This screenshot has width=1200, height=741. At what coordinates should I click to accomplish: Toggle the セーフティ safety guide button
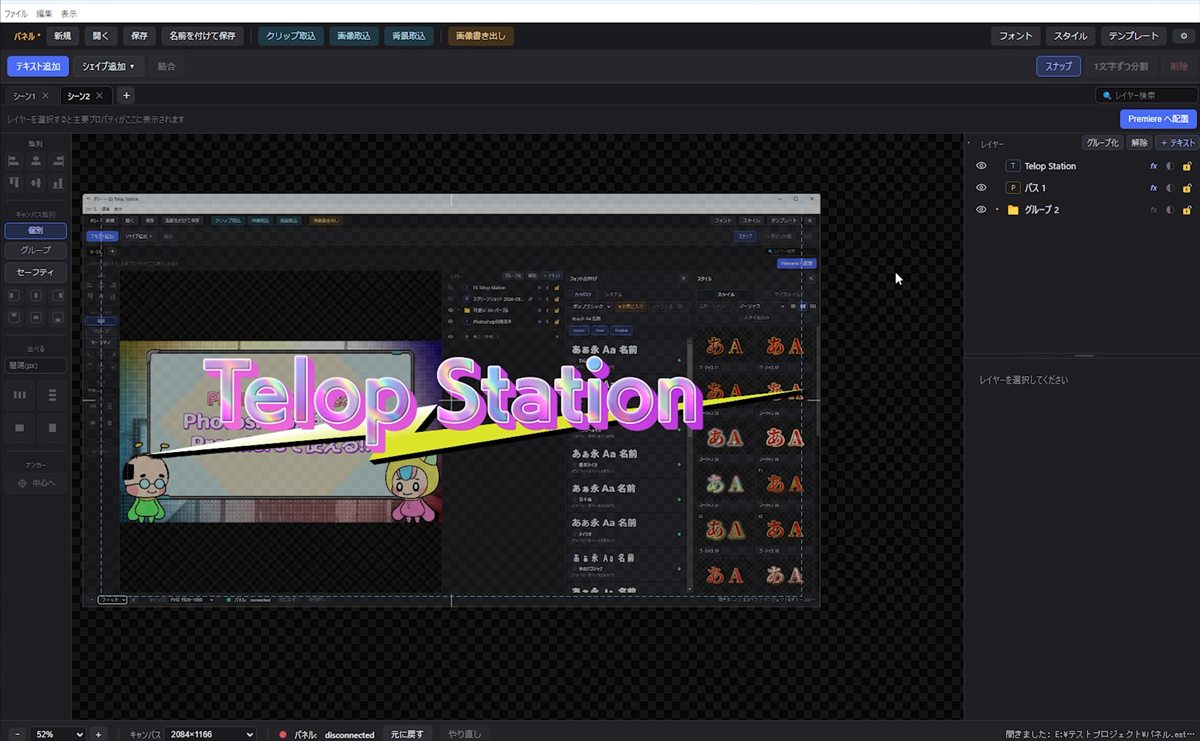36,272
